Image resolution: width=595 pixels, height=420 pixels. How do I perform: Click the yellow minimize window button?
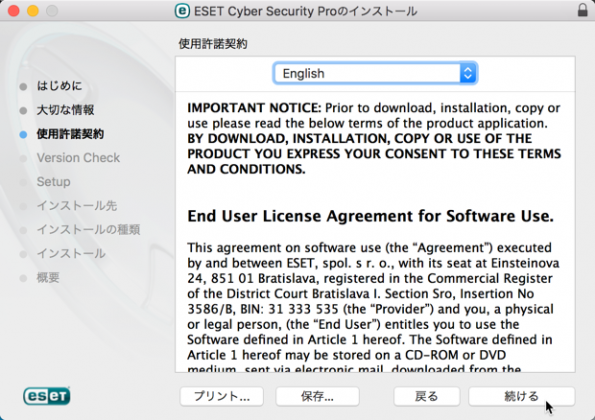33,11
